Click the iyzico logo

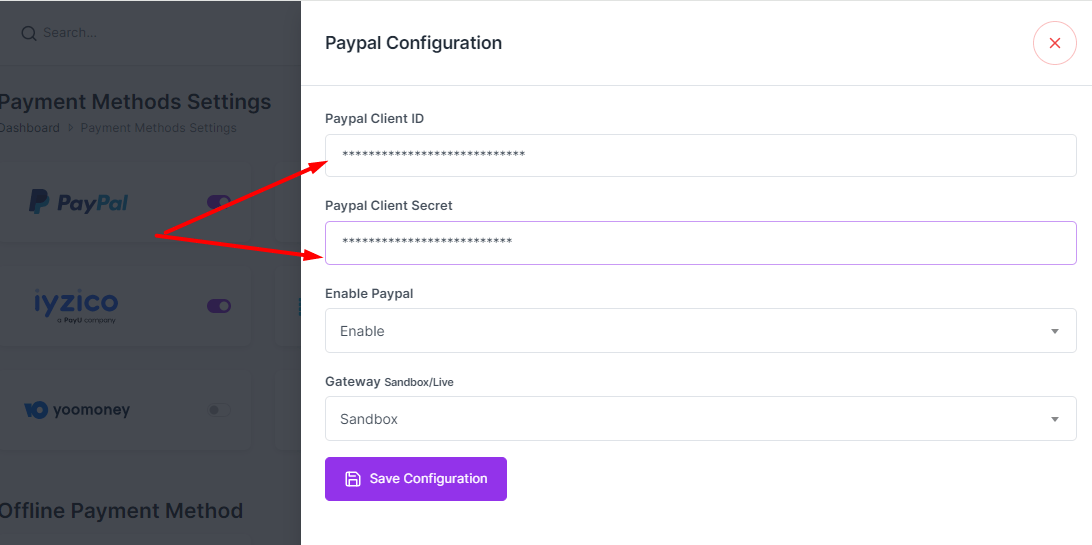[76, 306]
